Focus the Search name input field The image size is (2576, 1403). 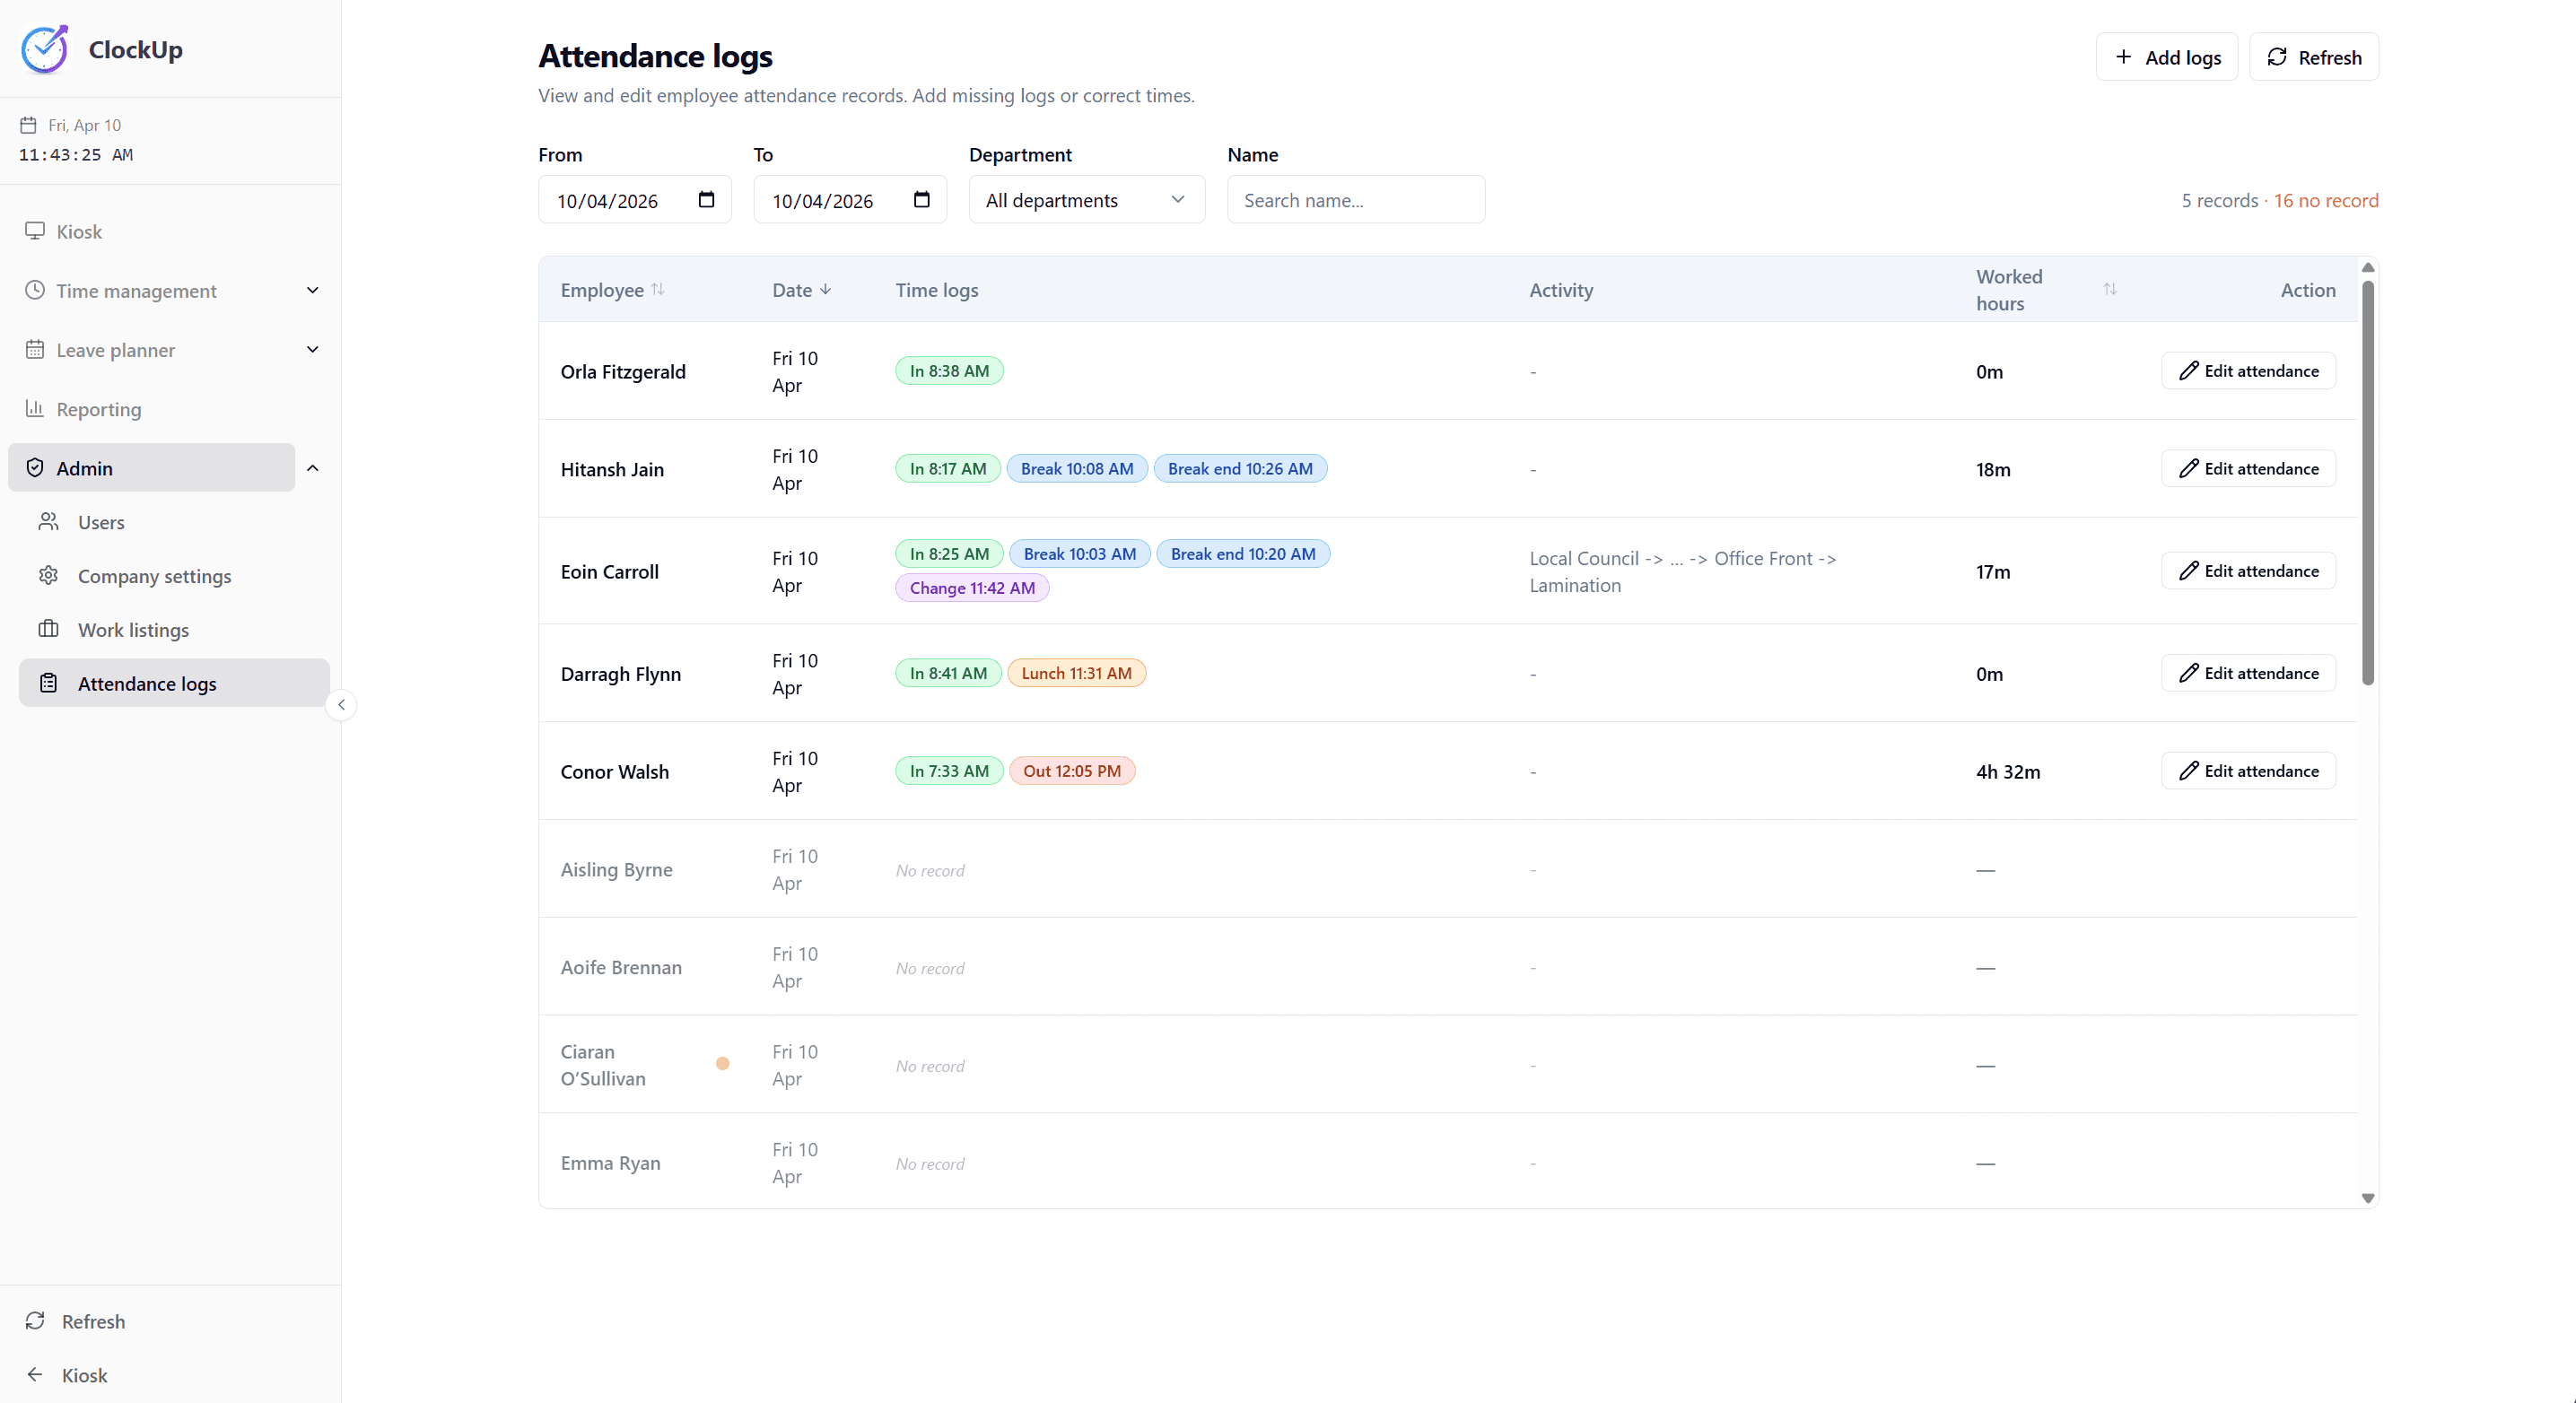1355,200
